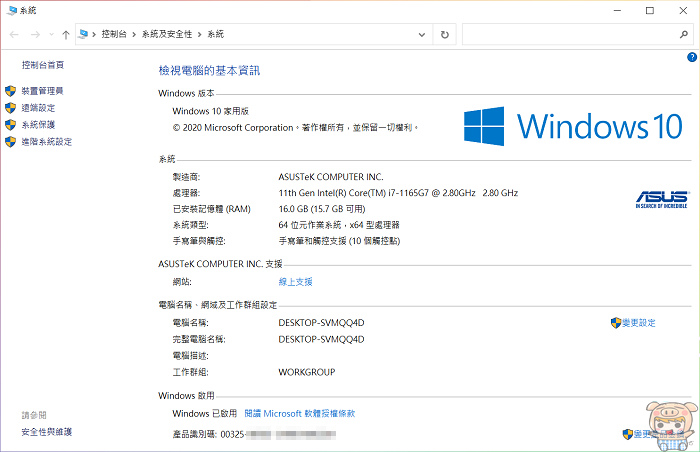Refresh the page with the refresh button
This screenshot has width=700, height=452.
pos(444,34)
